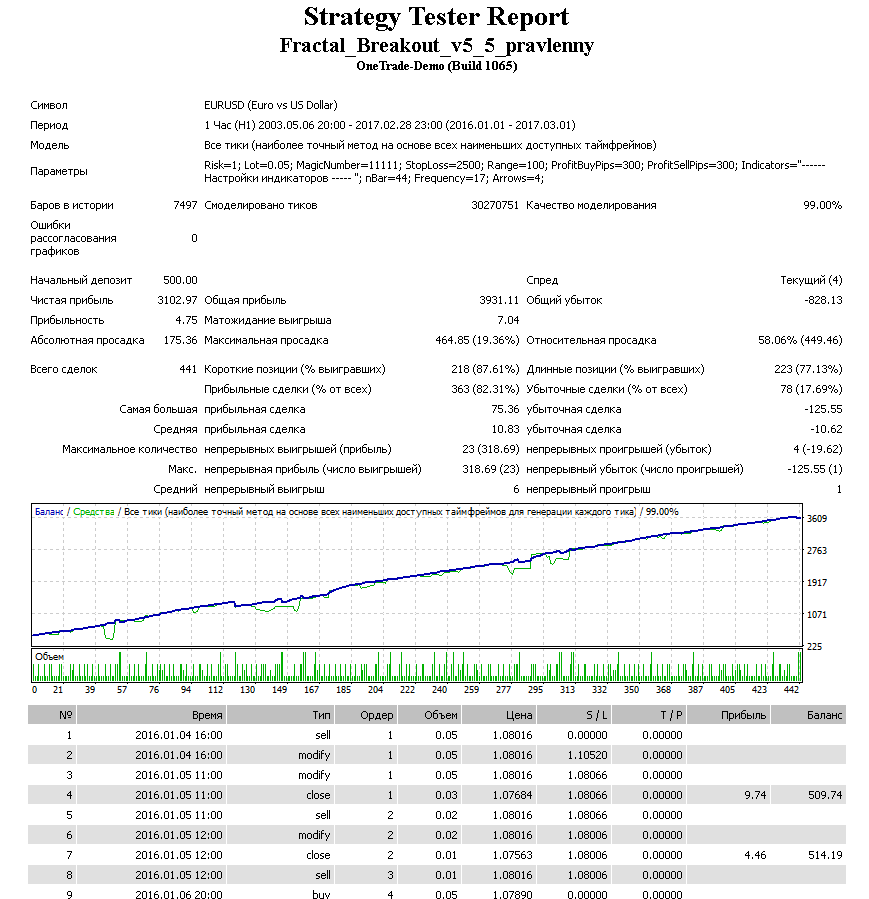Viewport: 869px width, 899px height.
Task: Click the total trades value 441
Action: tap(188, 369)
